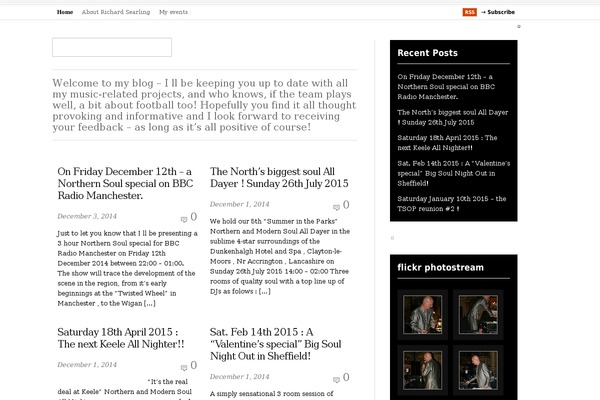The height and width of the screenshot is (400, 600).
Task: Click the 'Welcome to my blog' intro text
Action: (x=204, y=105)
